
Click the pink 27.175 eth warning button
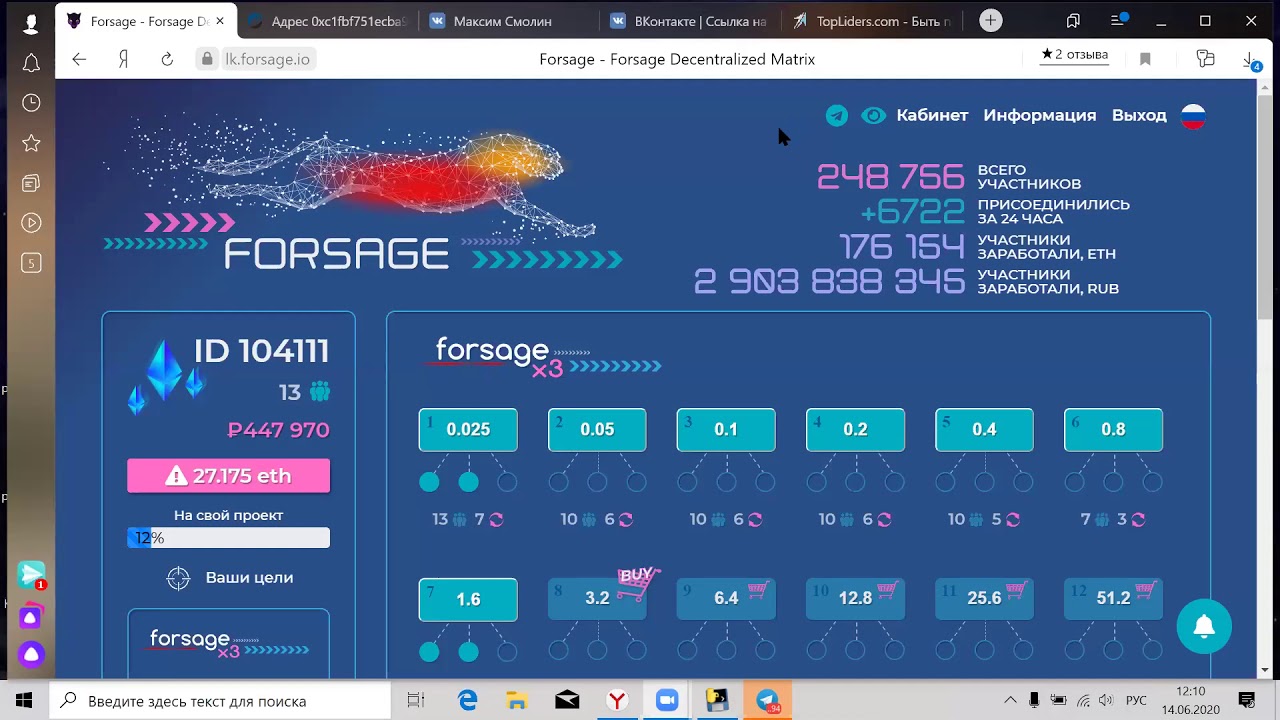(228, 476)
